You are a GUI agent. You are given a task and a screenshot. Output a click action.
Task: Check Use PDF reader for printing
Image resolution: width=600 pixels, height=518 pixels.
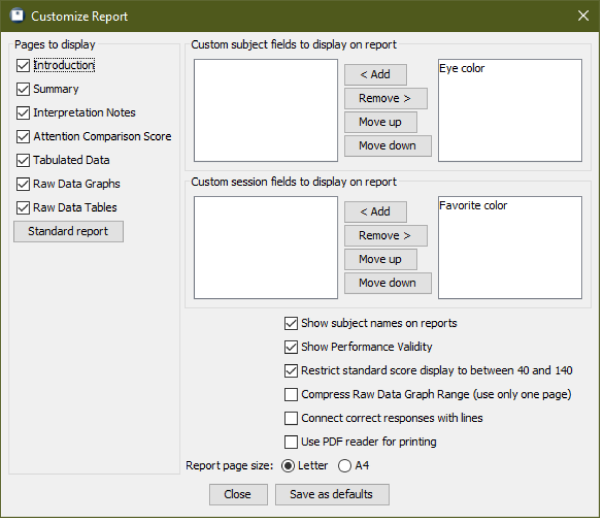[x=291, y=442]
